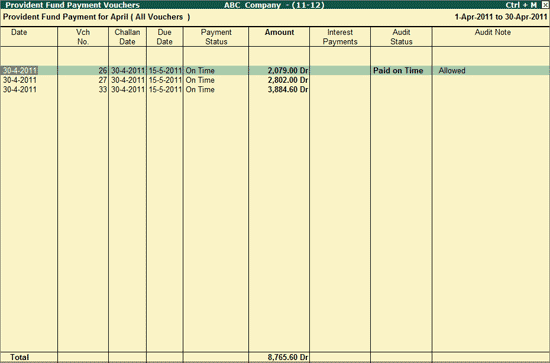The height and width of the screenshot is (363, 550).
Task: Click the Ctrl + M shortcut label
Action: (x=521, y=5)
